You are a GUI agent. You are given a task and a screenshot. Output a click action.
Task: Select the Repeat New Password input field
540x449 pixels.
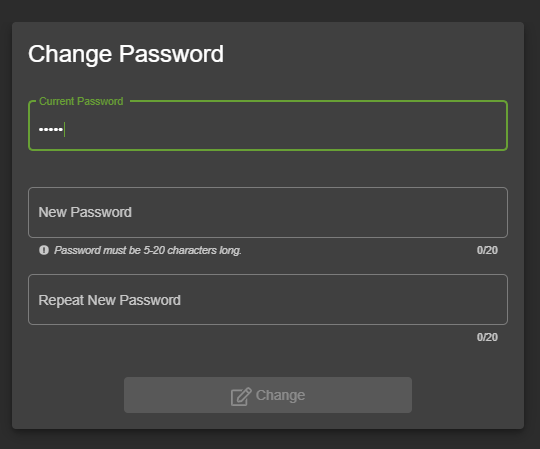pos(268,300)
